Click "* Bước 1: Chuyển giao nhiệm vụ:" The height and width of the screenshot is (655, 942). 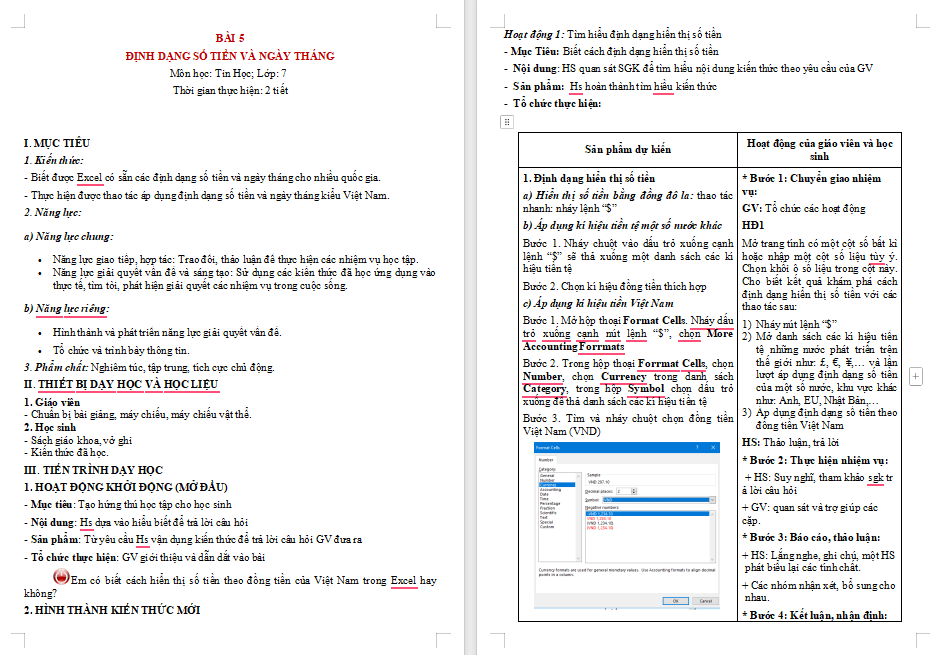point(812,185)
